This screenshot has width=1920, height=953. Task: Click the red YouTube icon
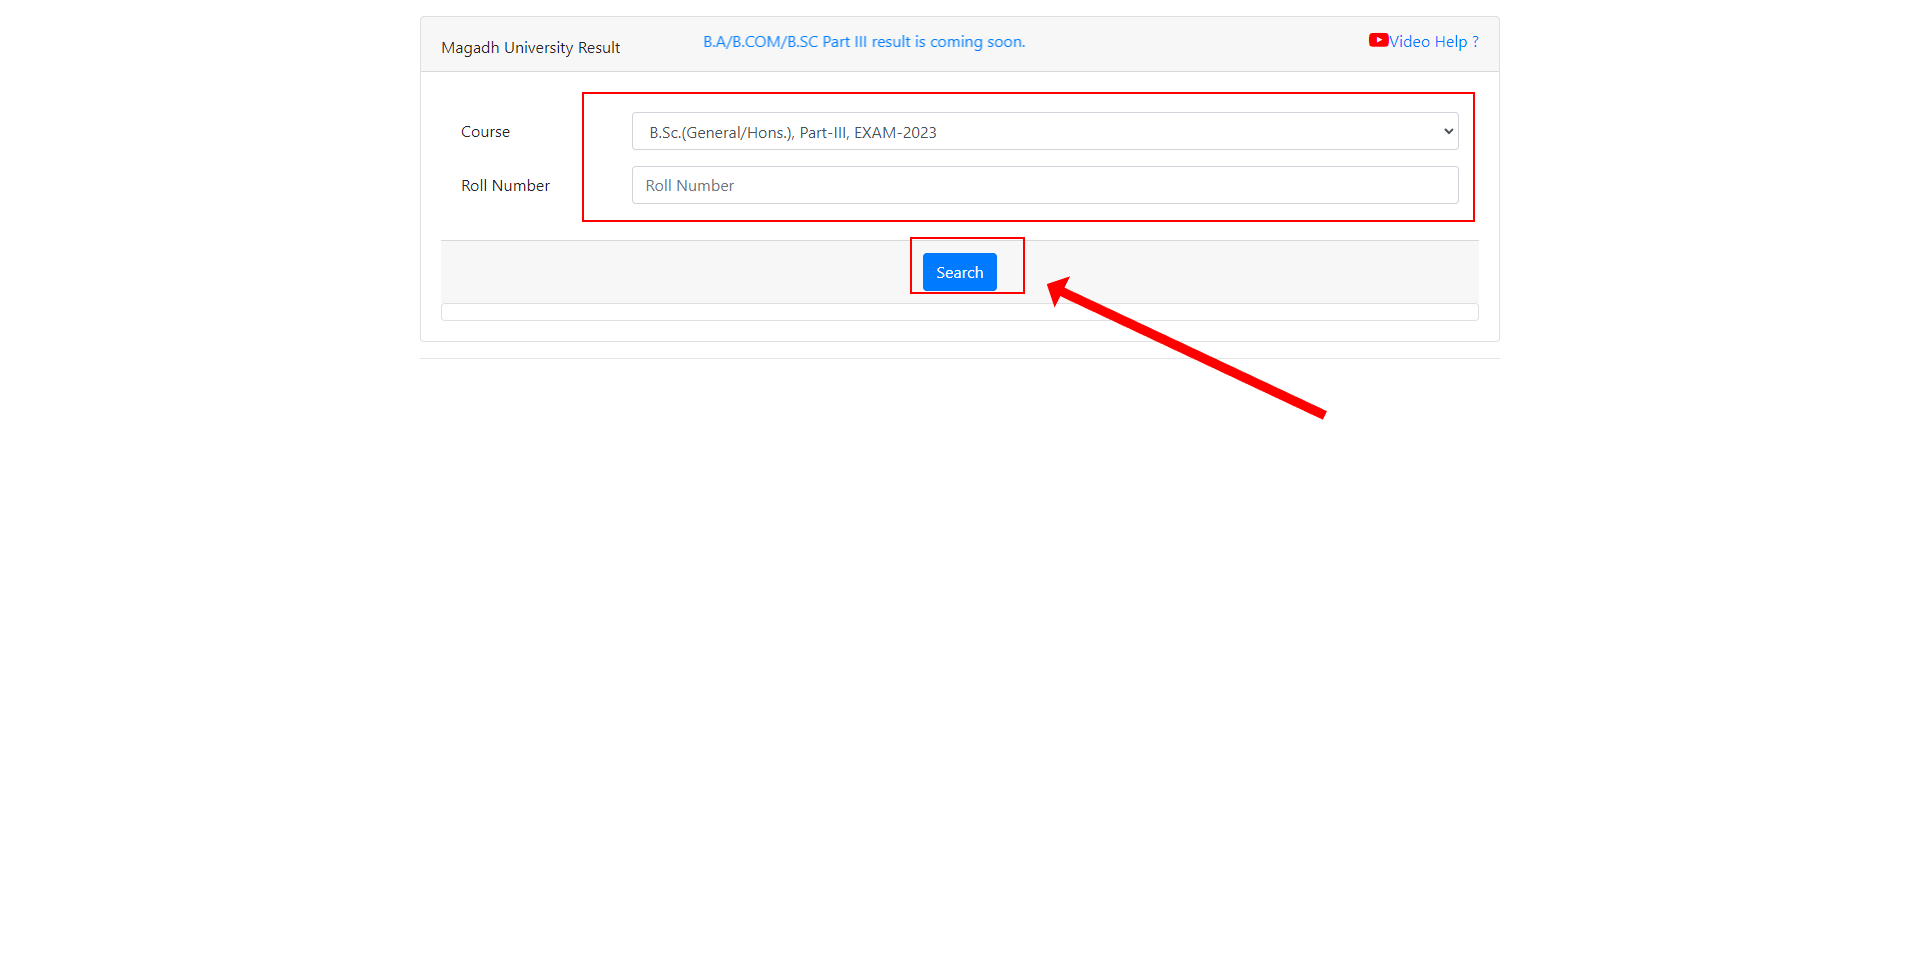1378,40
